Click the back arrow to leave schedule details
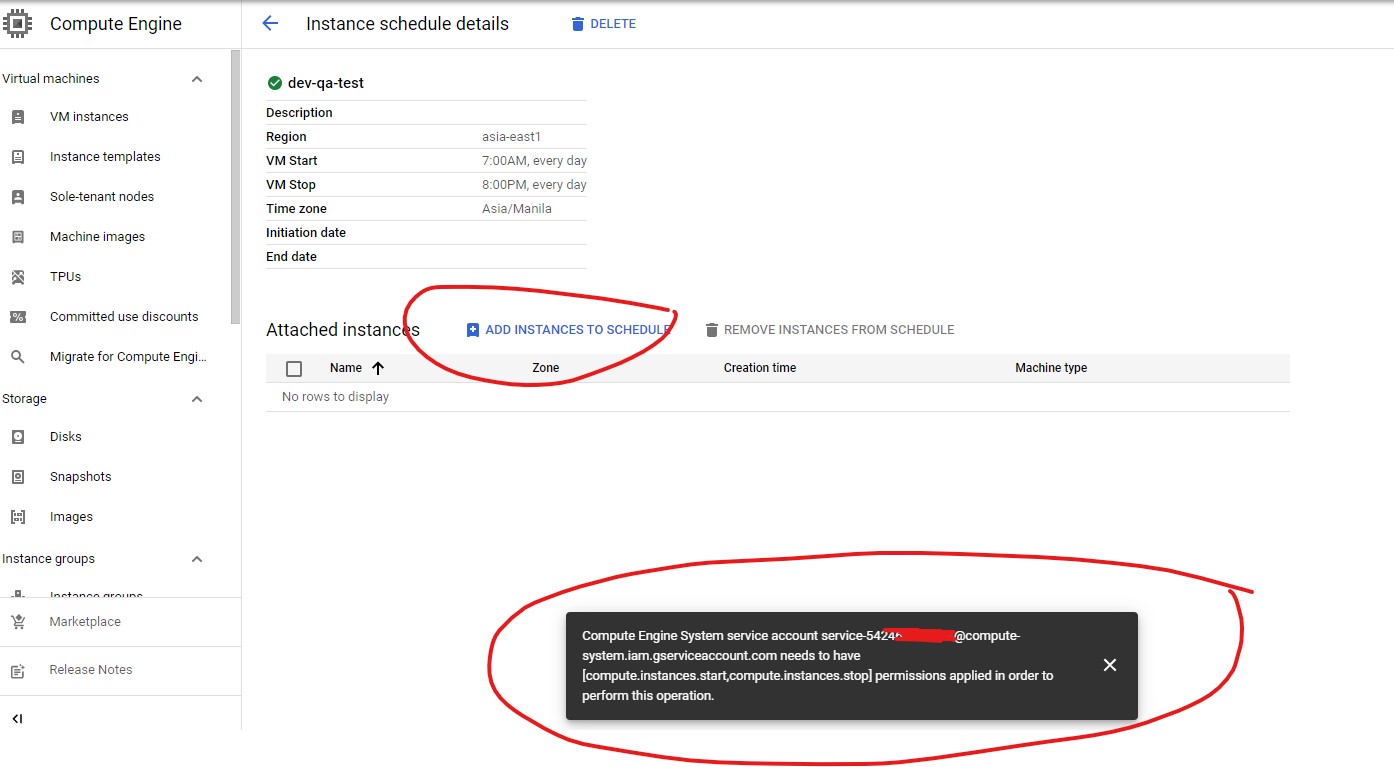The width and height of the screenshot is (1394, 767). coord(268,22)
